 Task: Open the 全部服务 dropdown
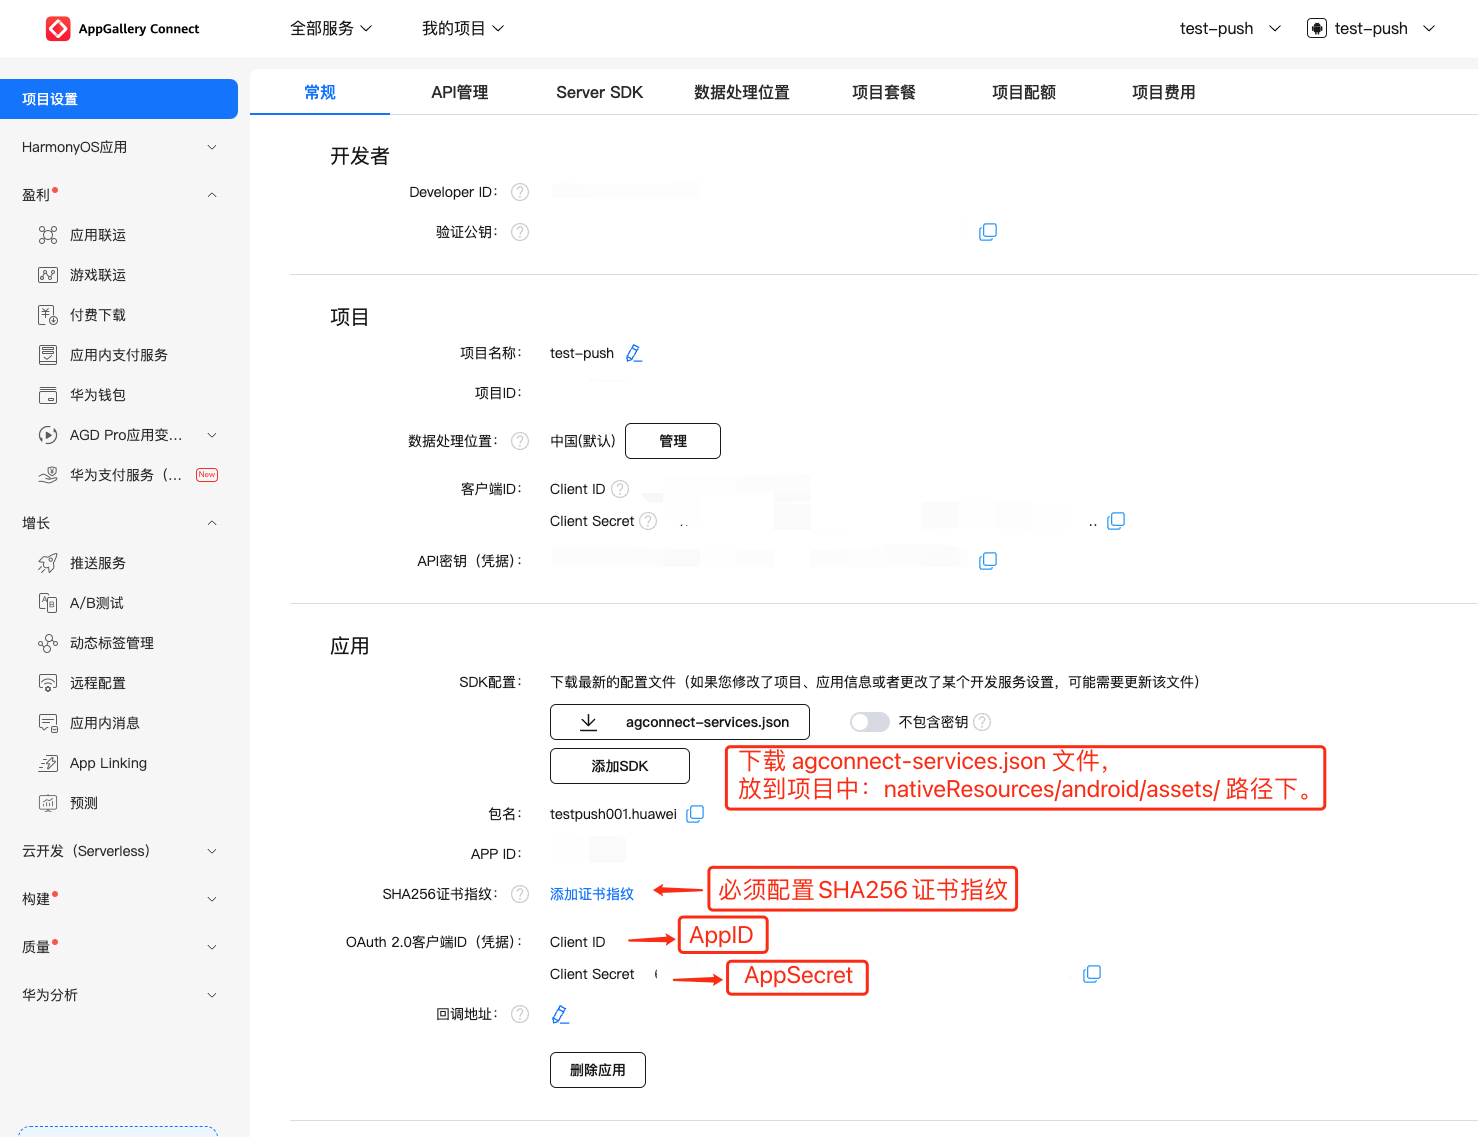[331, 29]
